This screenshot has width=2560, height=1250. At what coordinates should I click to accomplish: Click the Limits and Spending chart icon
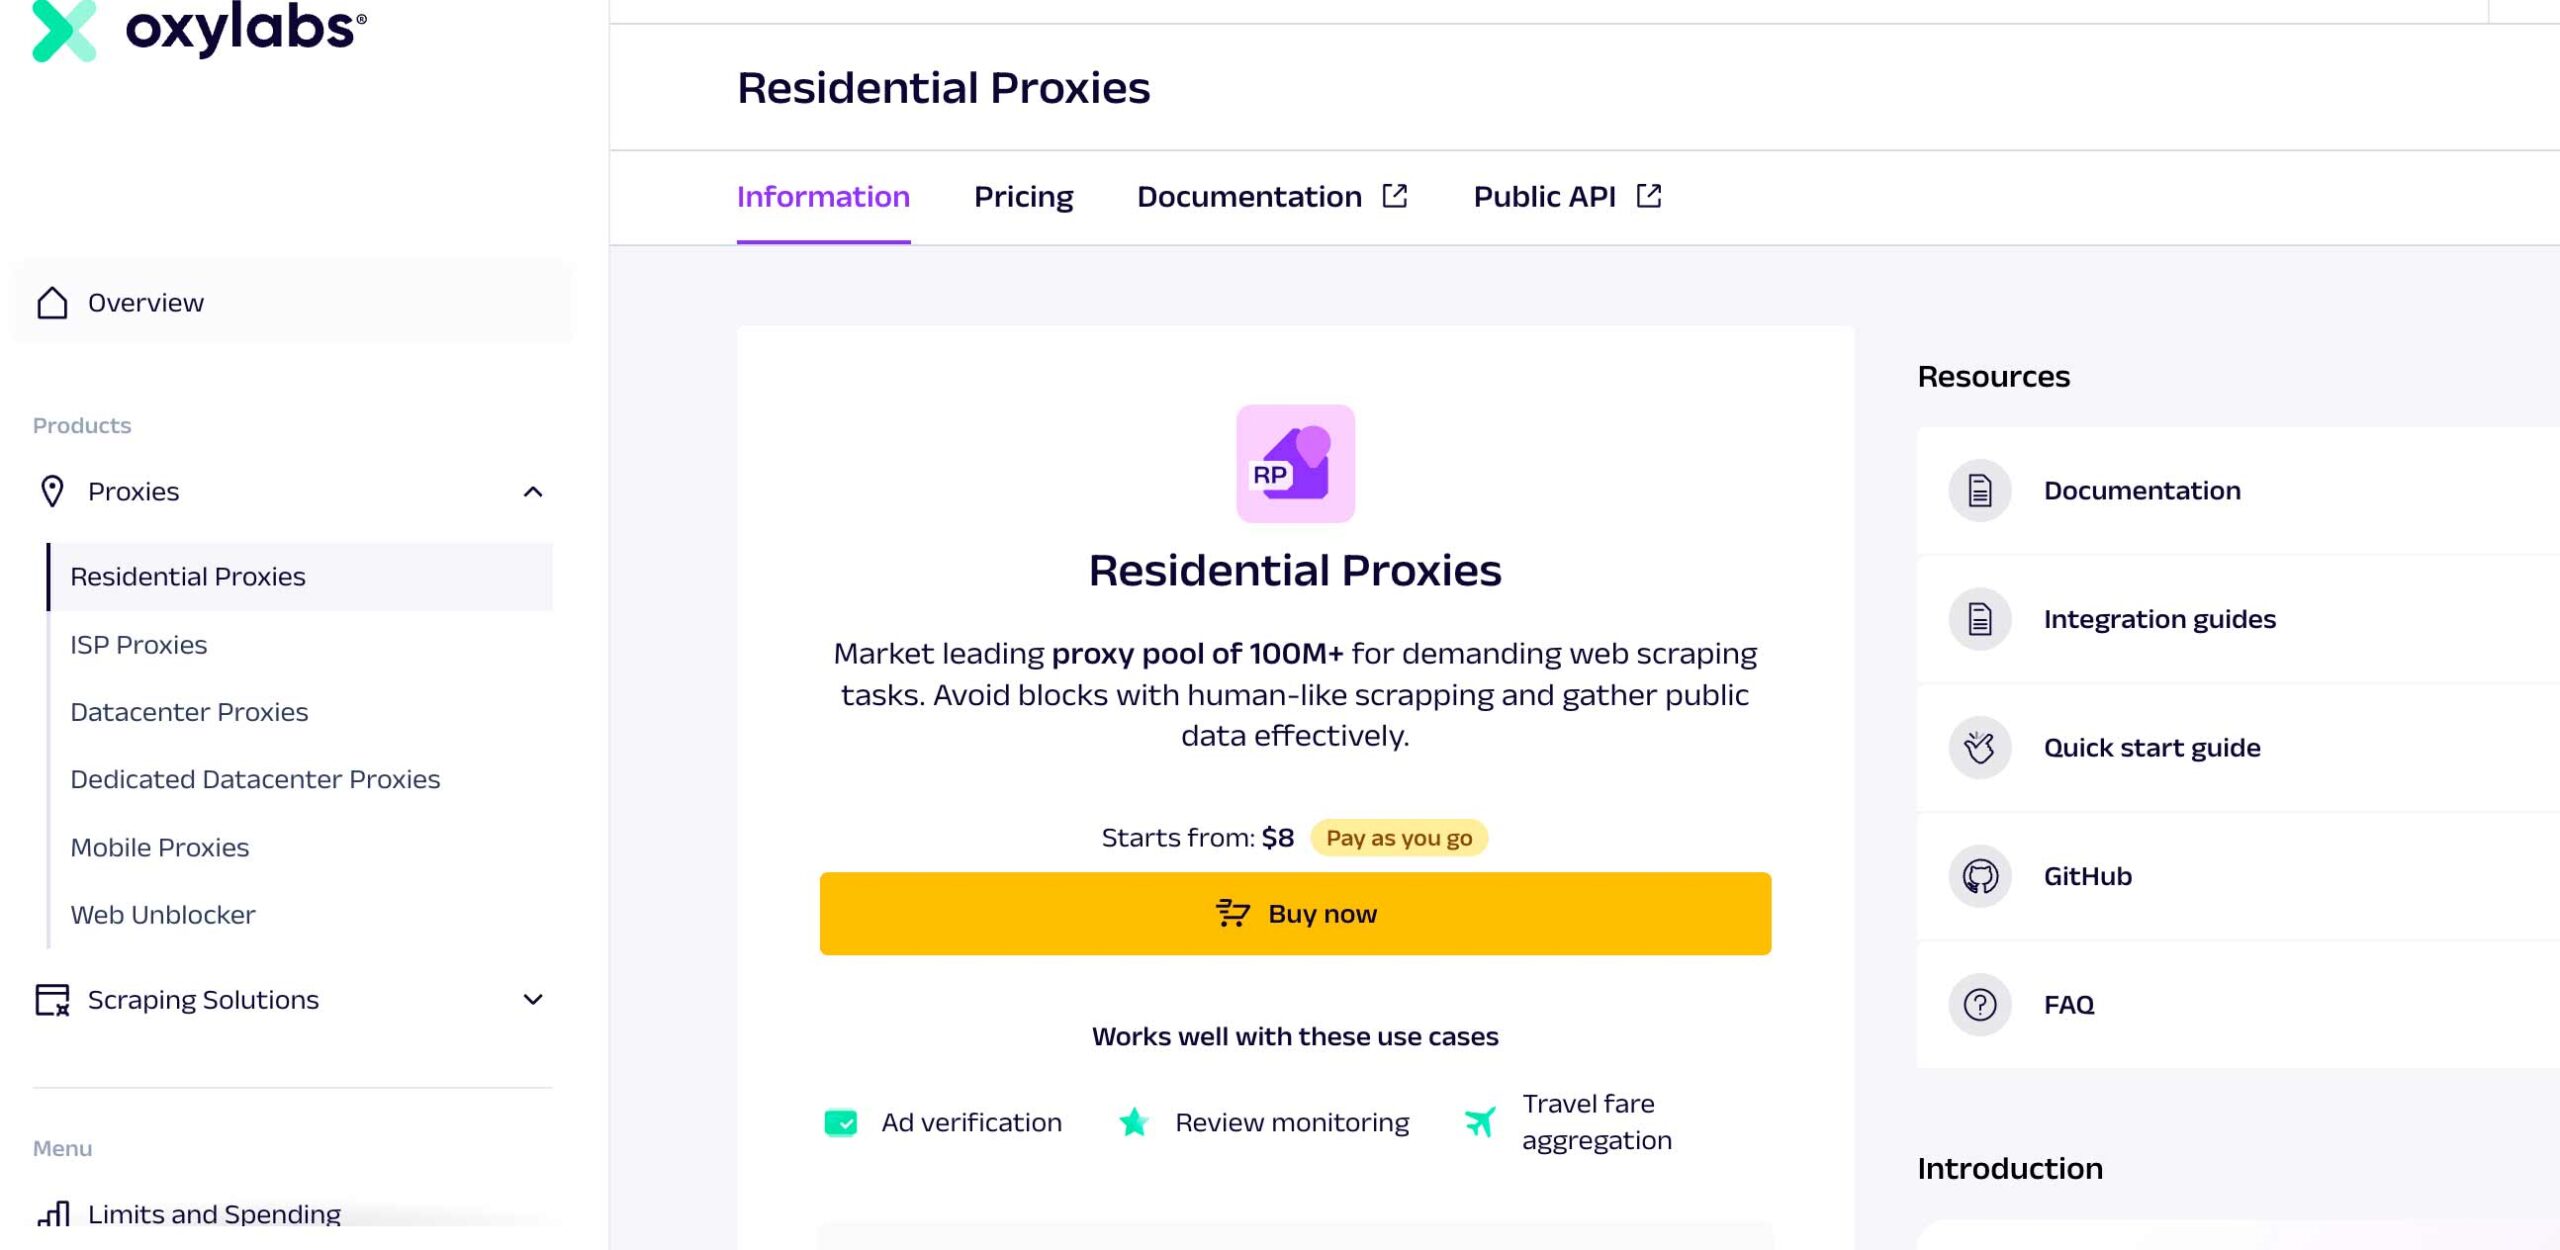click(53, 1214)
